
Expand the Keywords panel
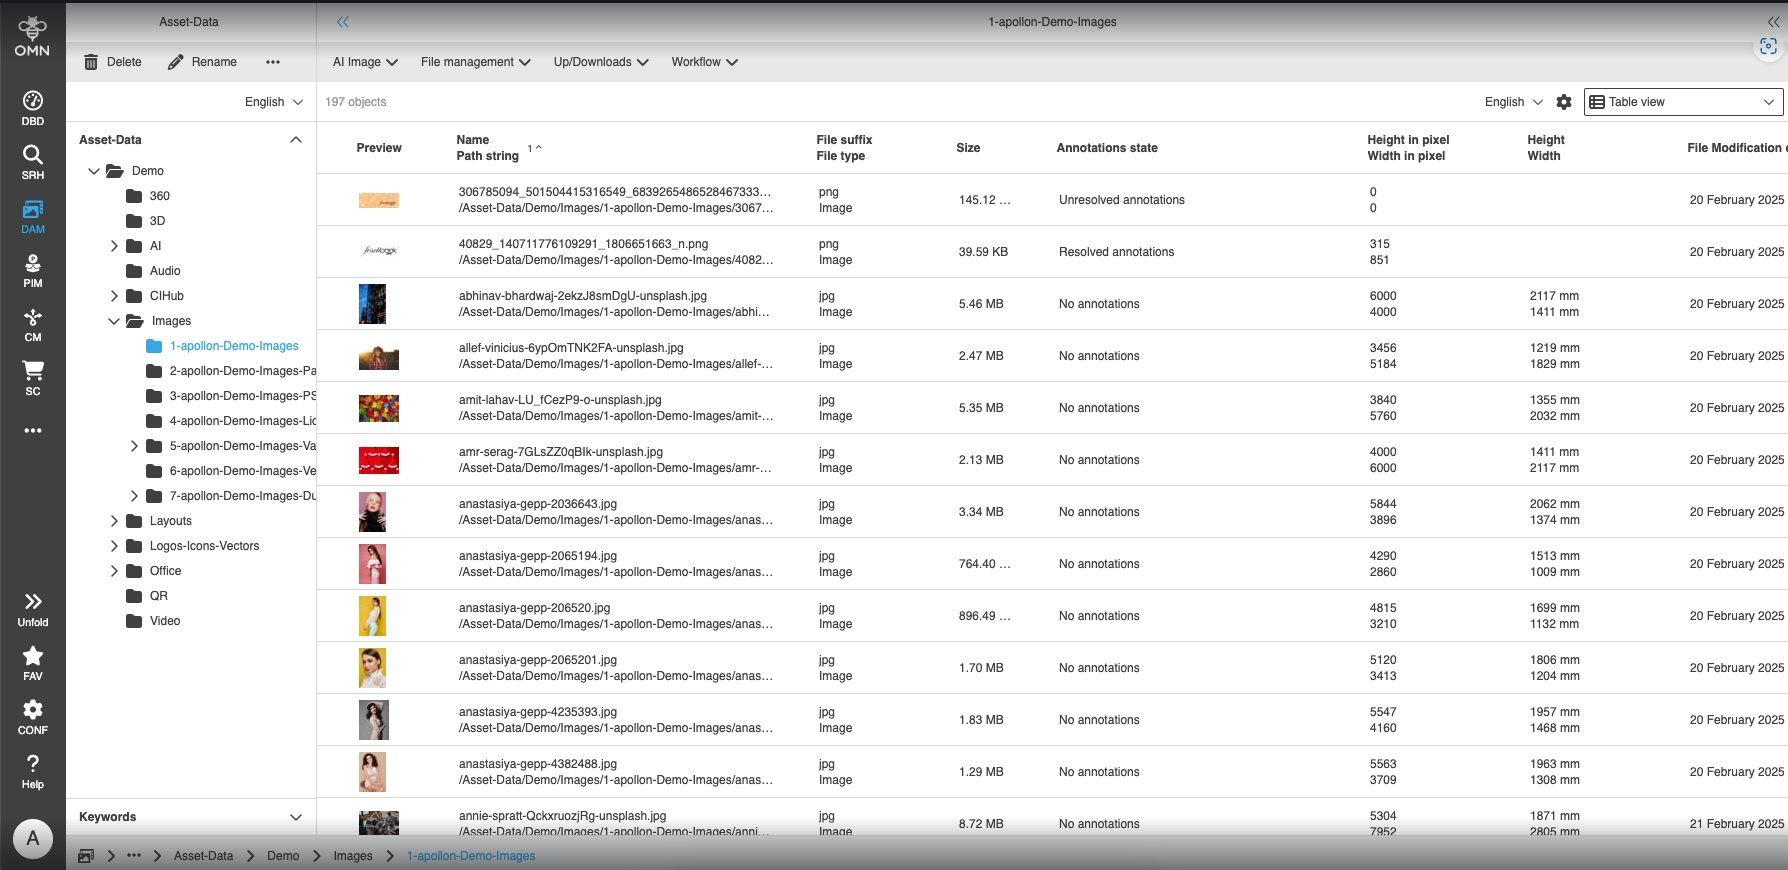(x=296, y=817)
